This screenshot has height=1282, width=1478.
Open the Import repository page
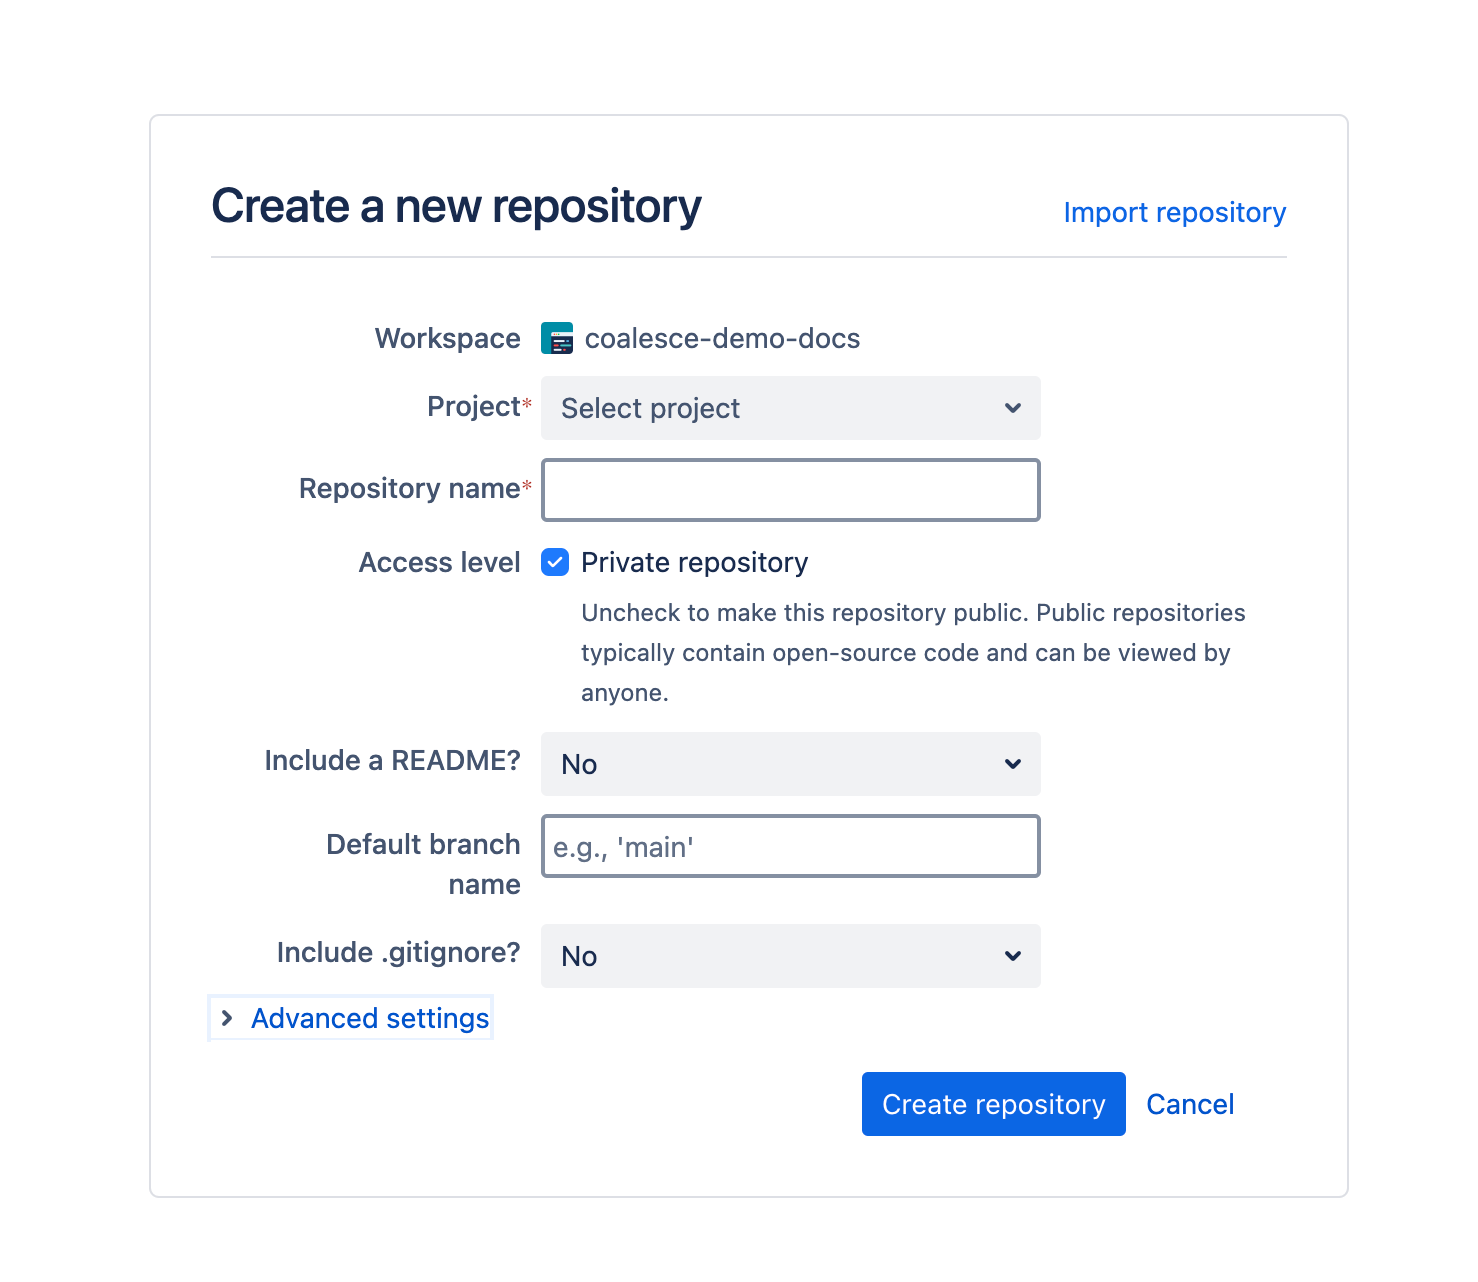[1174, 212]
